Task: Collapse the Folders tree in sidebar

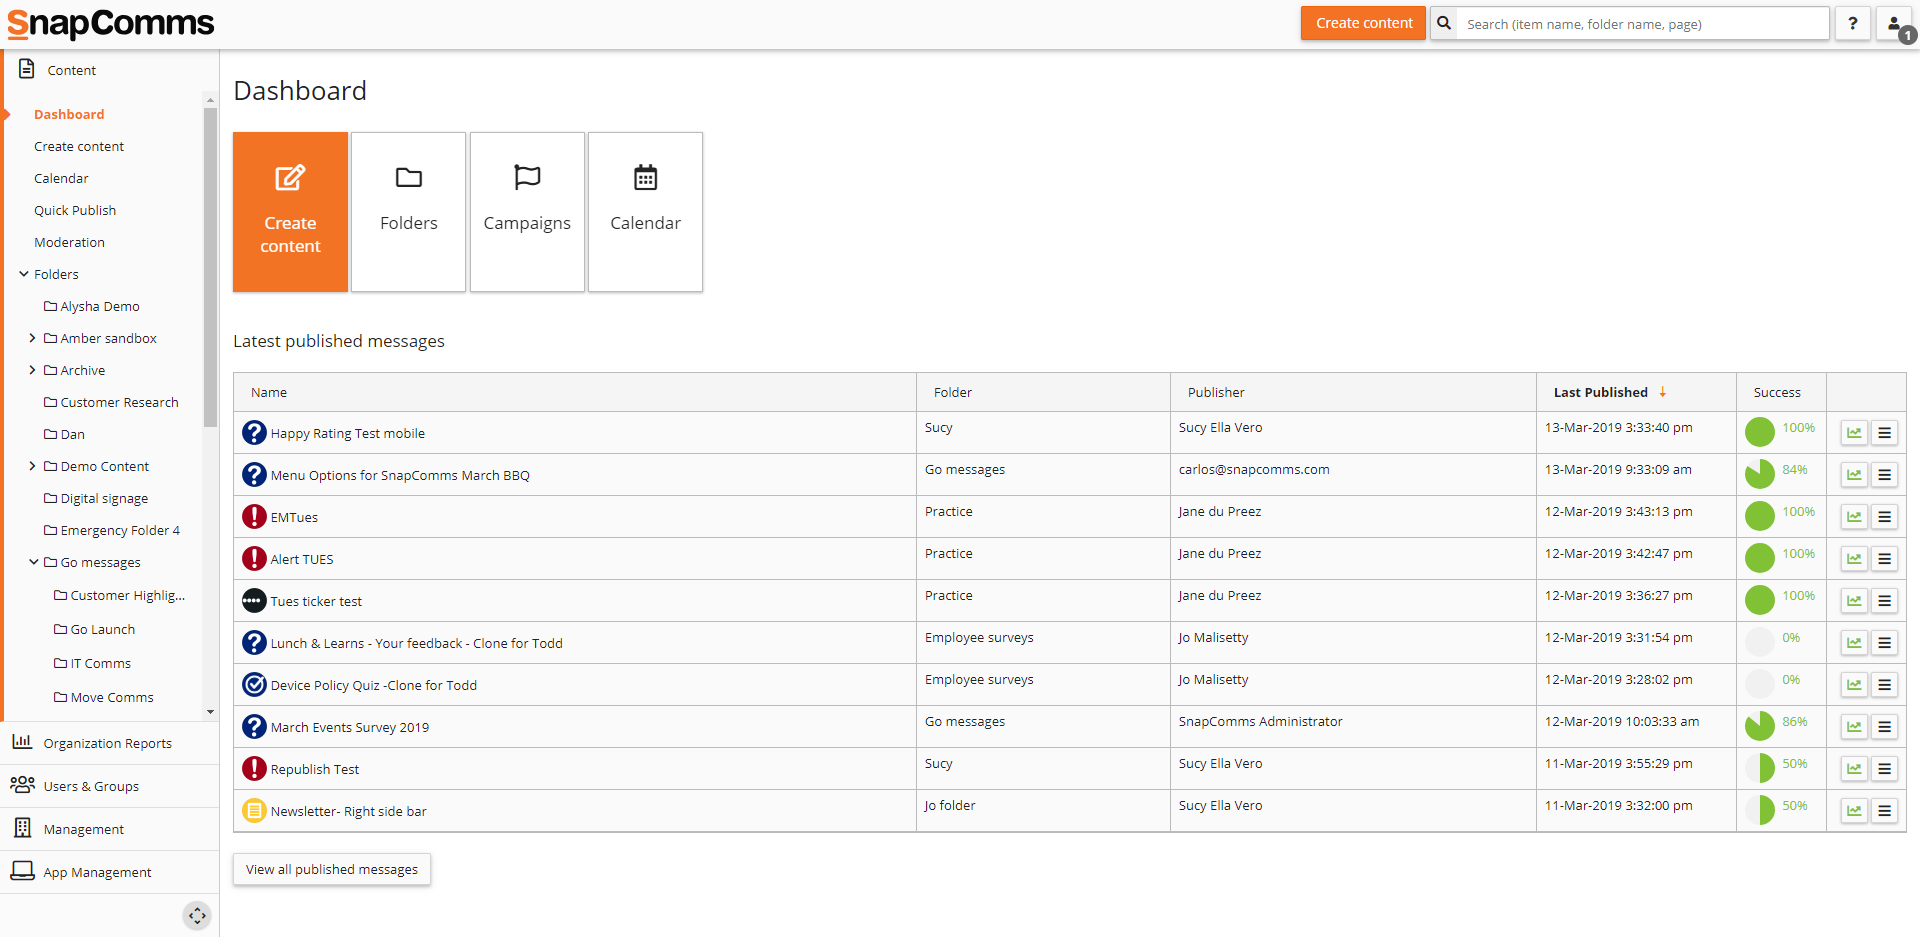Action: pyautogui.click(x=24, y=274)
